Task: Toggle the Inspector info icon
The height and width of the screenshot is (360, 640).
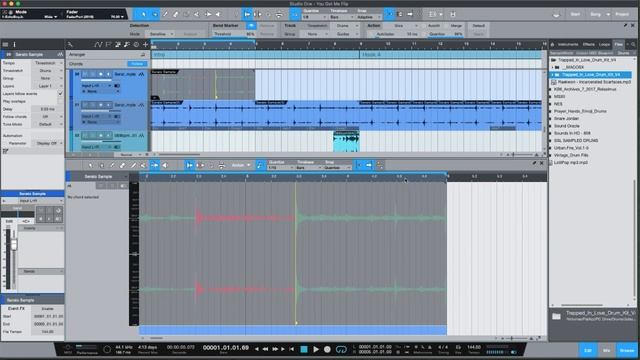Action: pyautogui.click(x=14, y=44)
